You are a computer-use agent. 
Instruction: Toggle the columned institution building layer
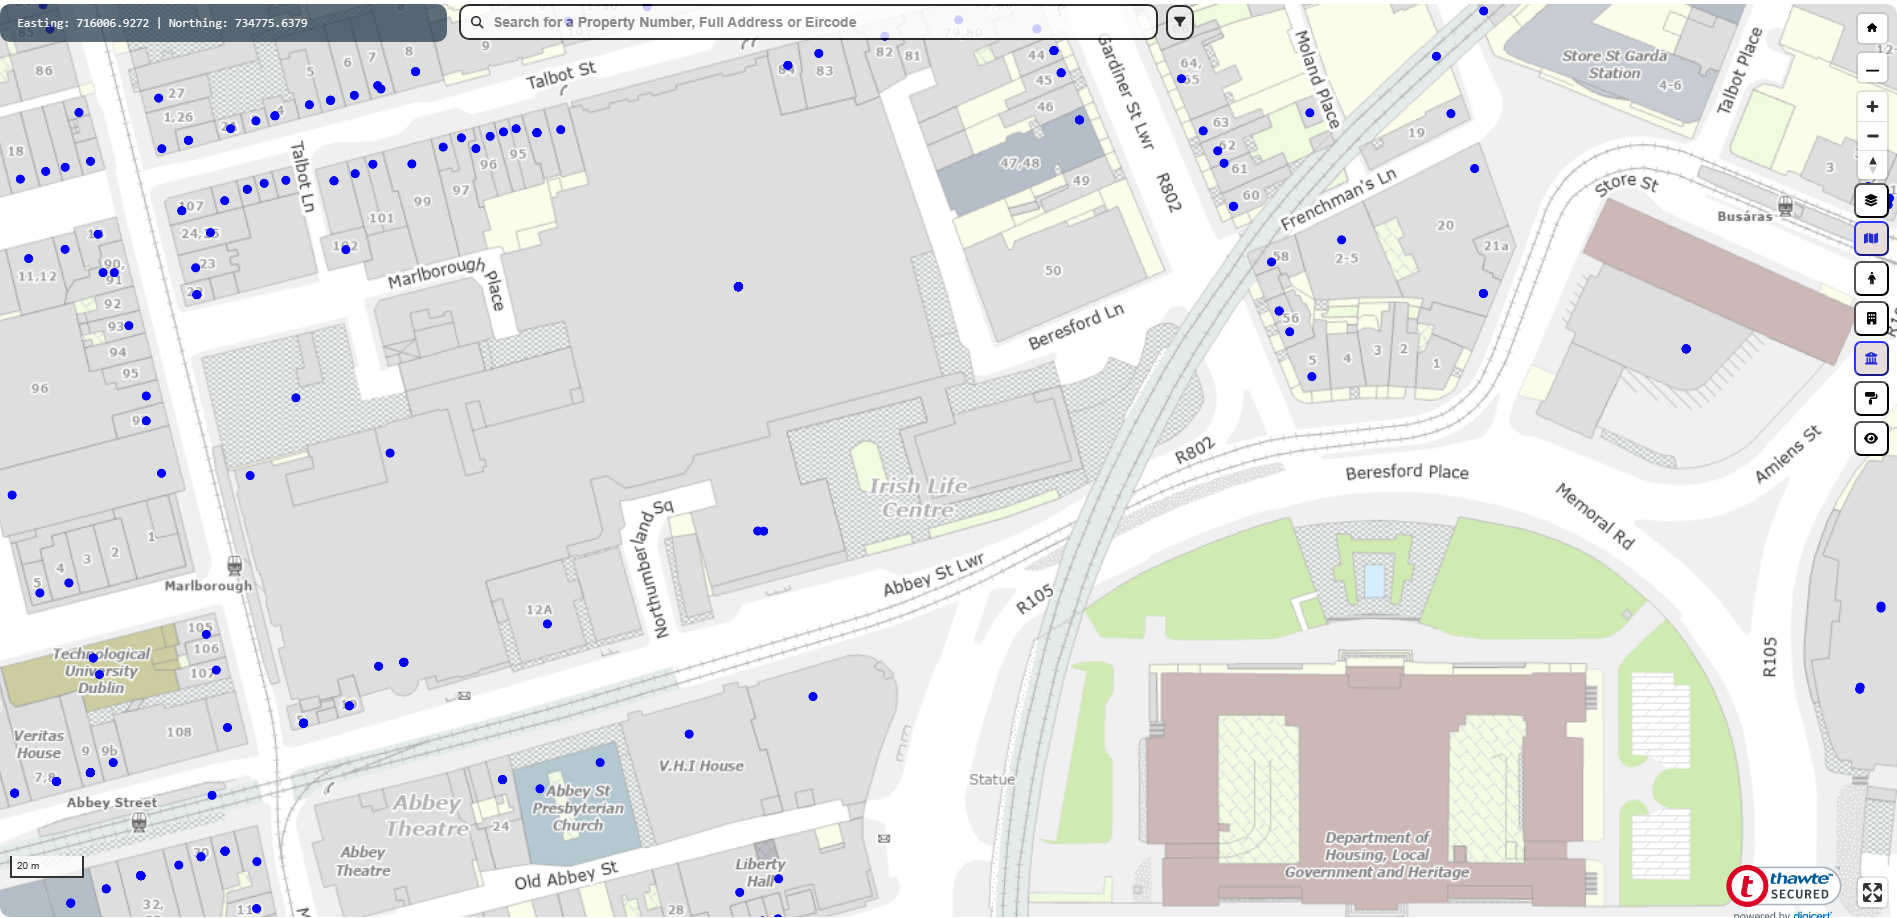click(x=1871, y=358)
